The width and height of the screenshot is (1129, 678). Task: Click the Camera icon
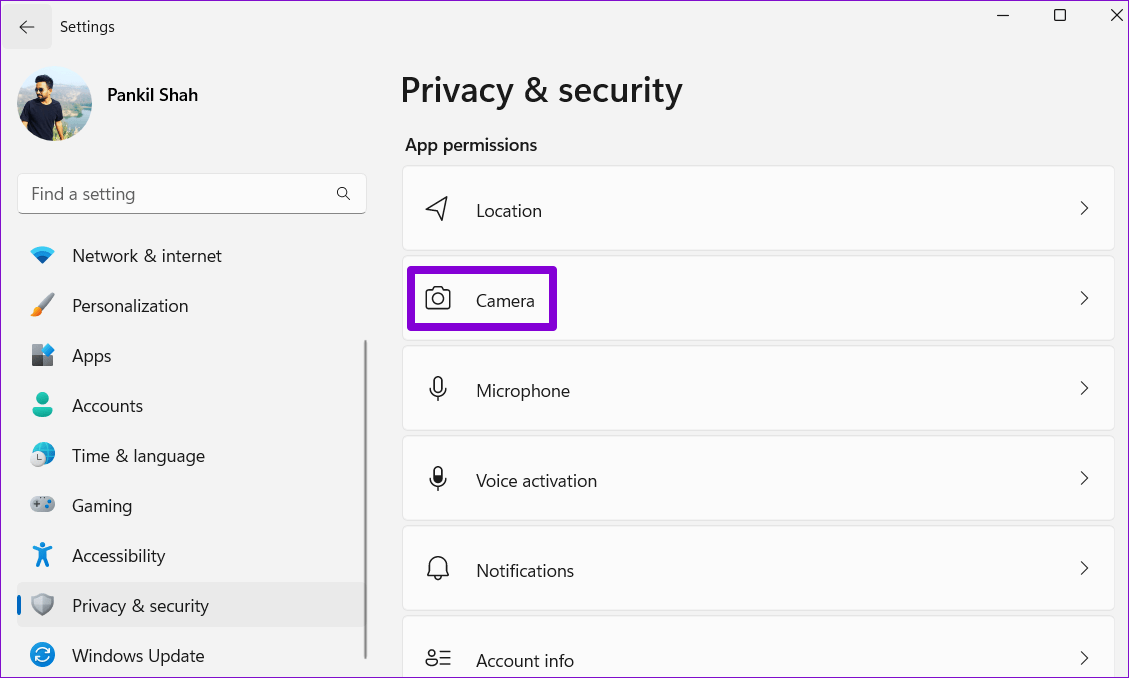438,299
